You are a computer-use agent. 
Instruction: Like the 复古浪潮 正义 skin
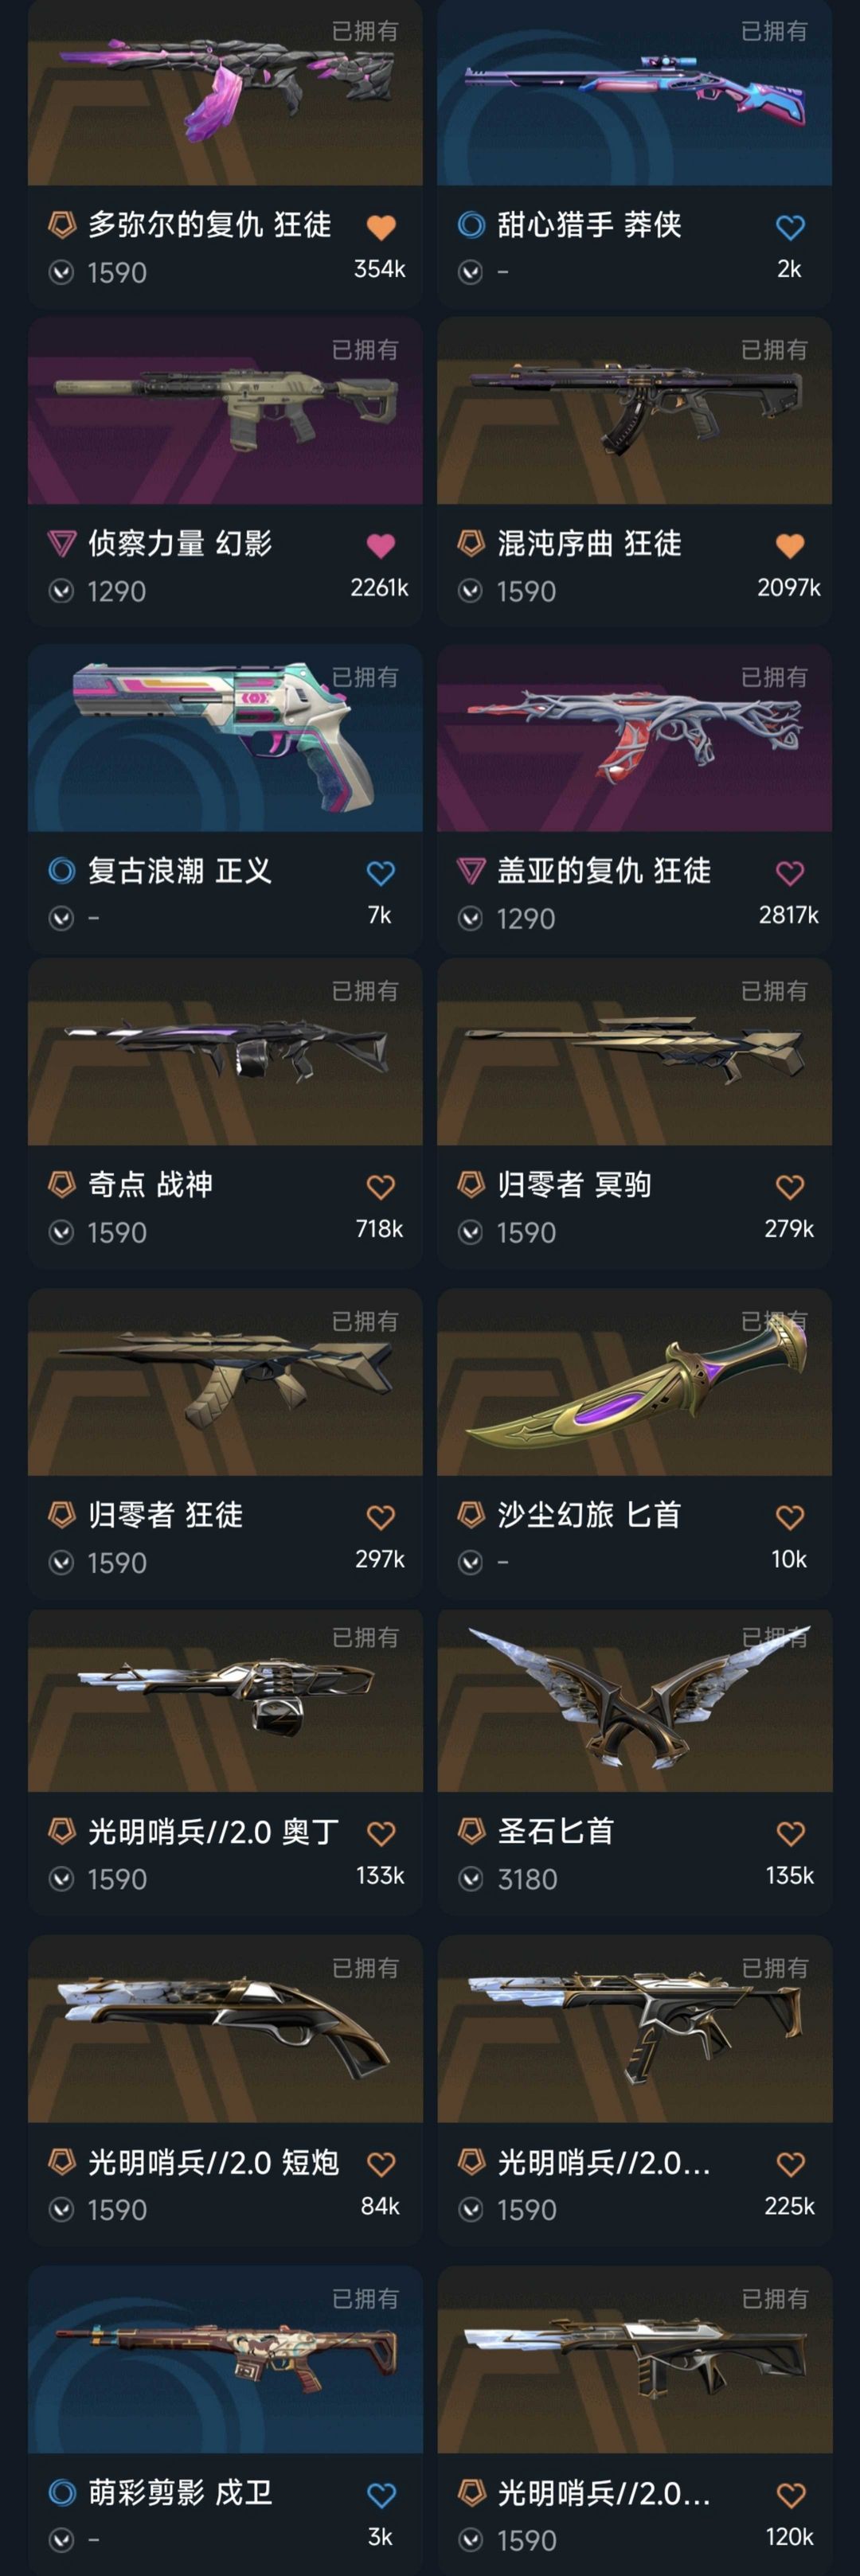380,873
